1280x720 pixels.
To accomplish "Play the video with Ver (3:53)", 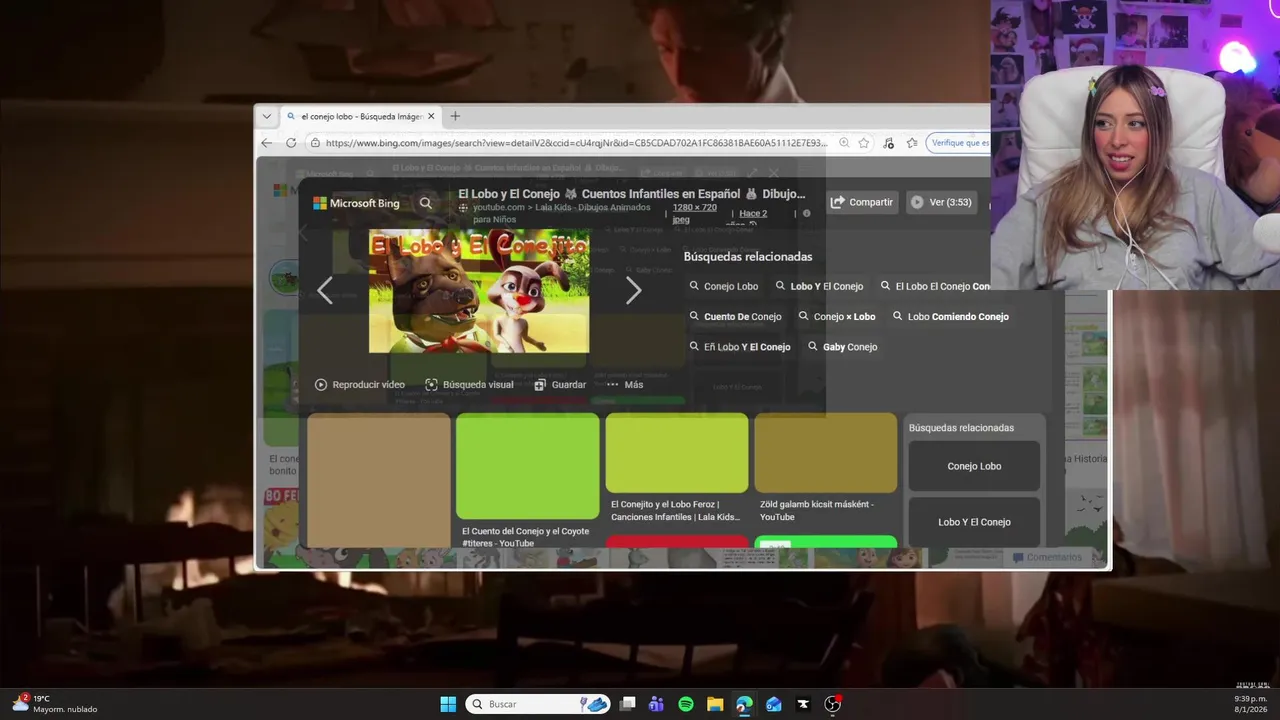I will click(941, 202).
